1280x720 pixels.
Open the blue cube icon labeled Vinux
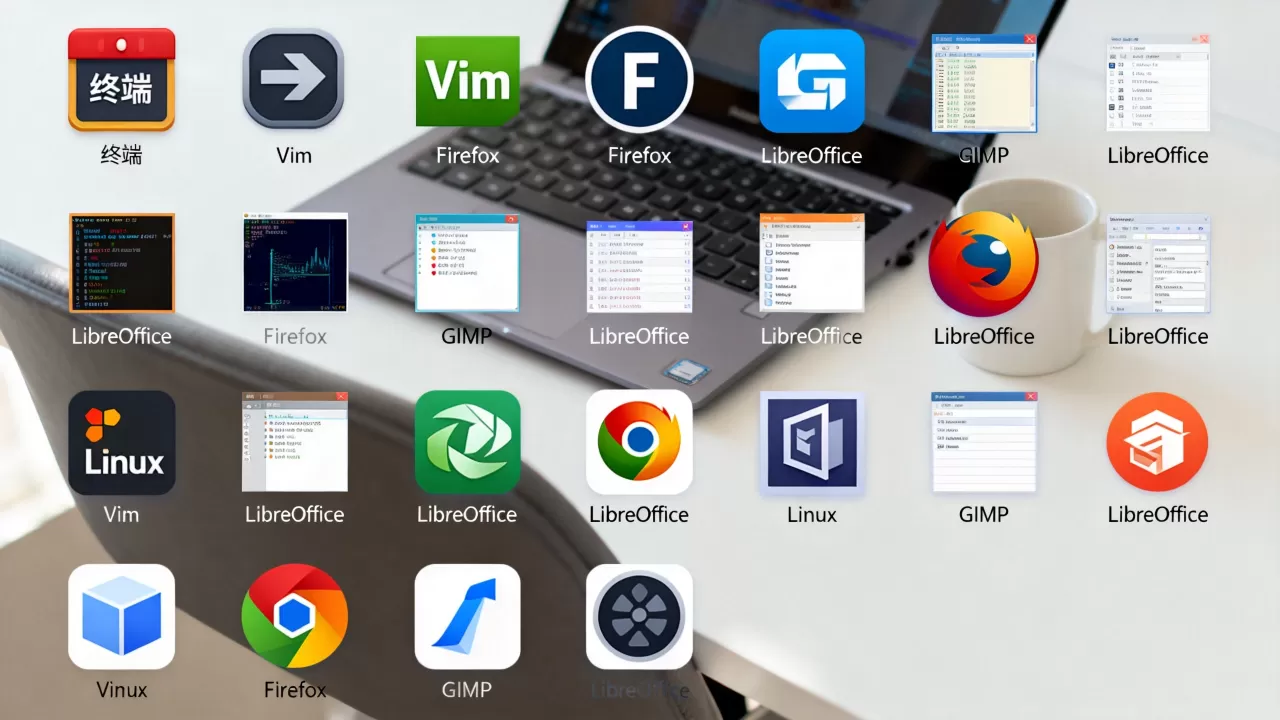point(121,617)
